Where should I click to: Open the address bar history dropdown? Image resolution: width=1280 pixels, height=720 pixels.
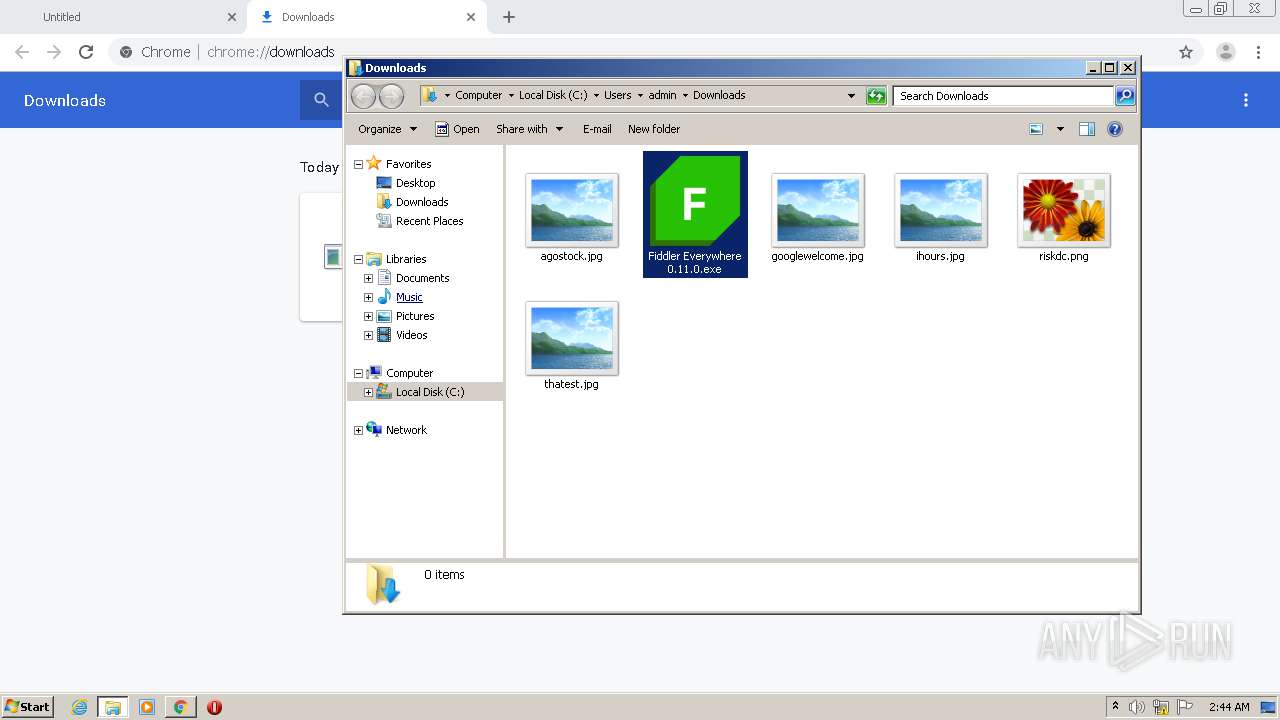tap(851, 96)
